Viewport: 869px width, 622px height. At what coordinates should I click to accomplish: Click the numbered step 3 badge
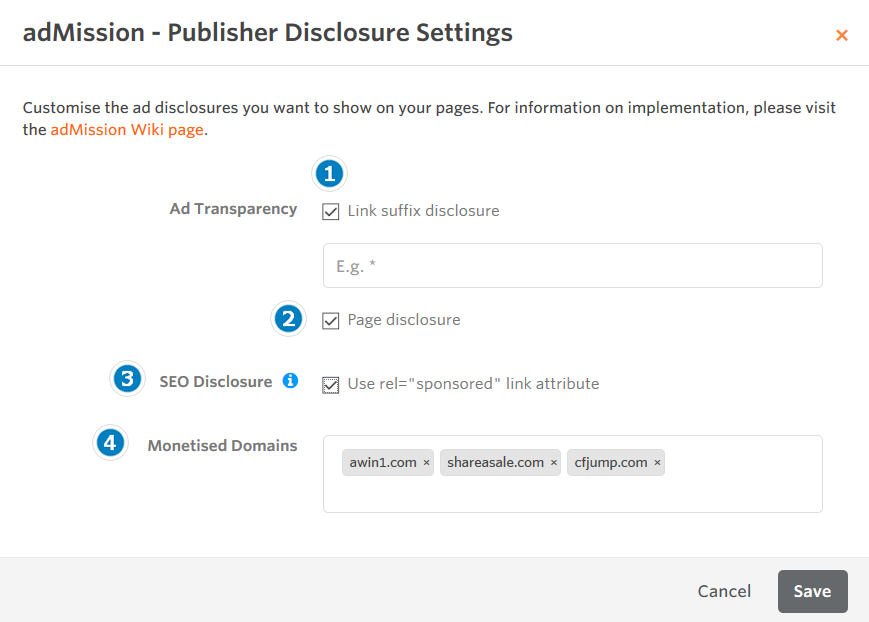point(126,379)
